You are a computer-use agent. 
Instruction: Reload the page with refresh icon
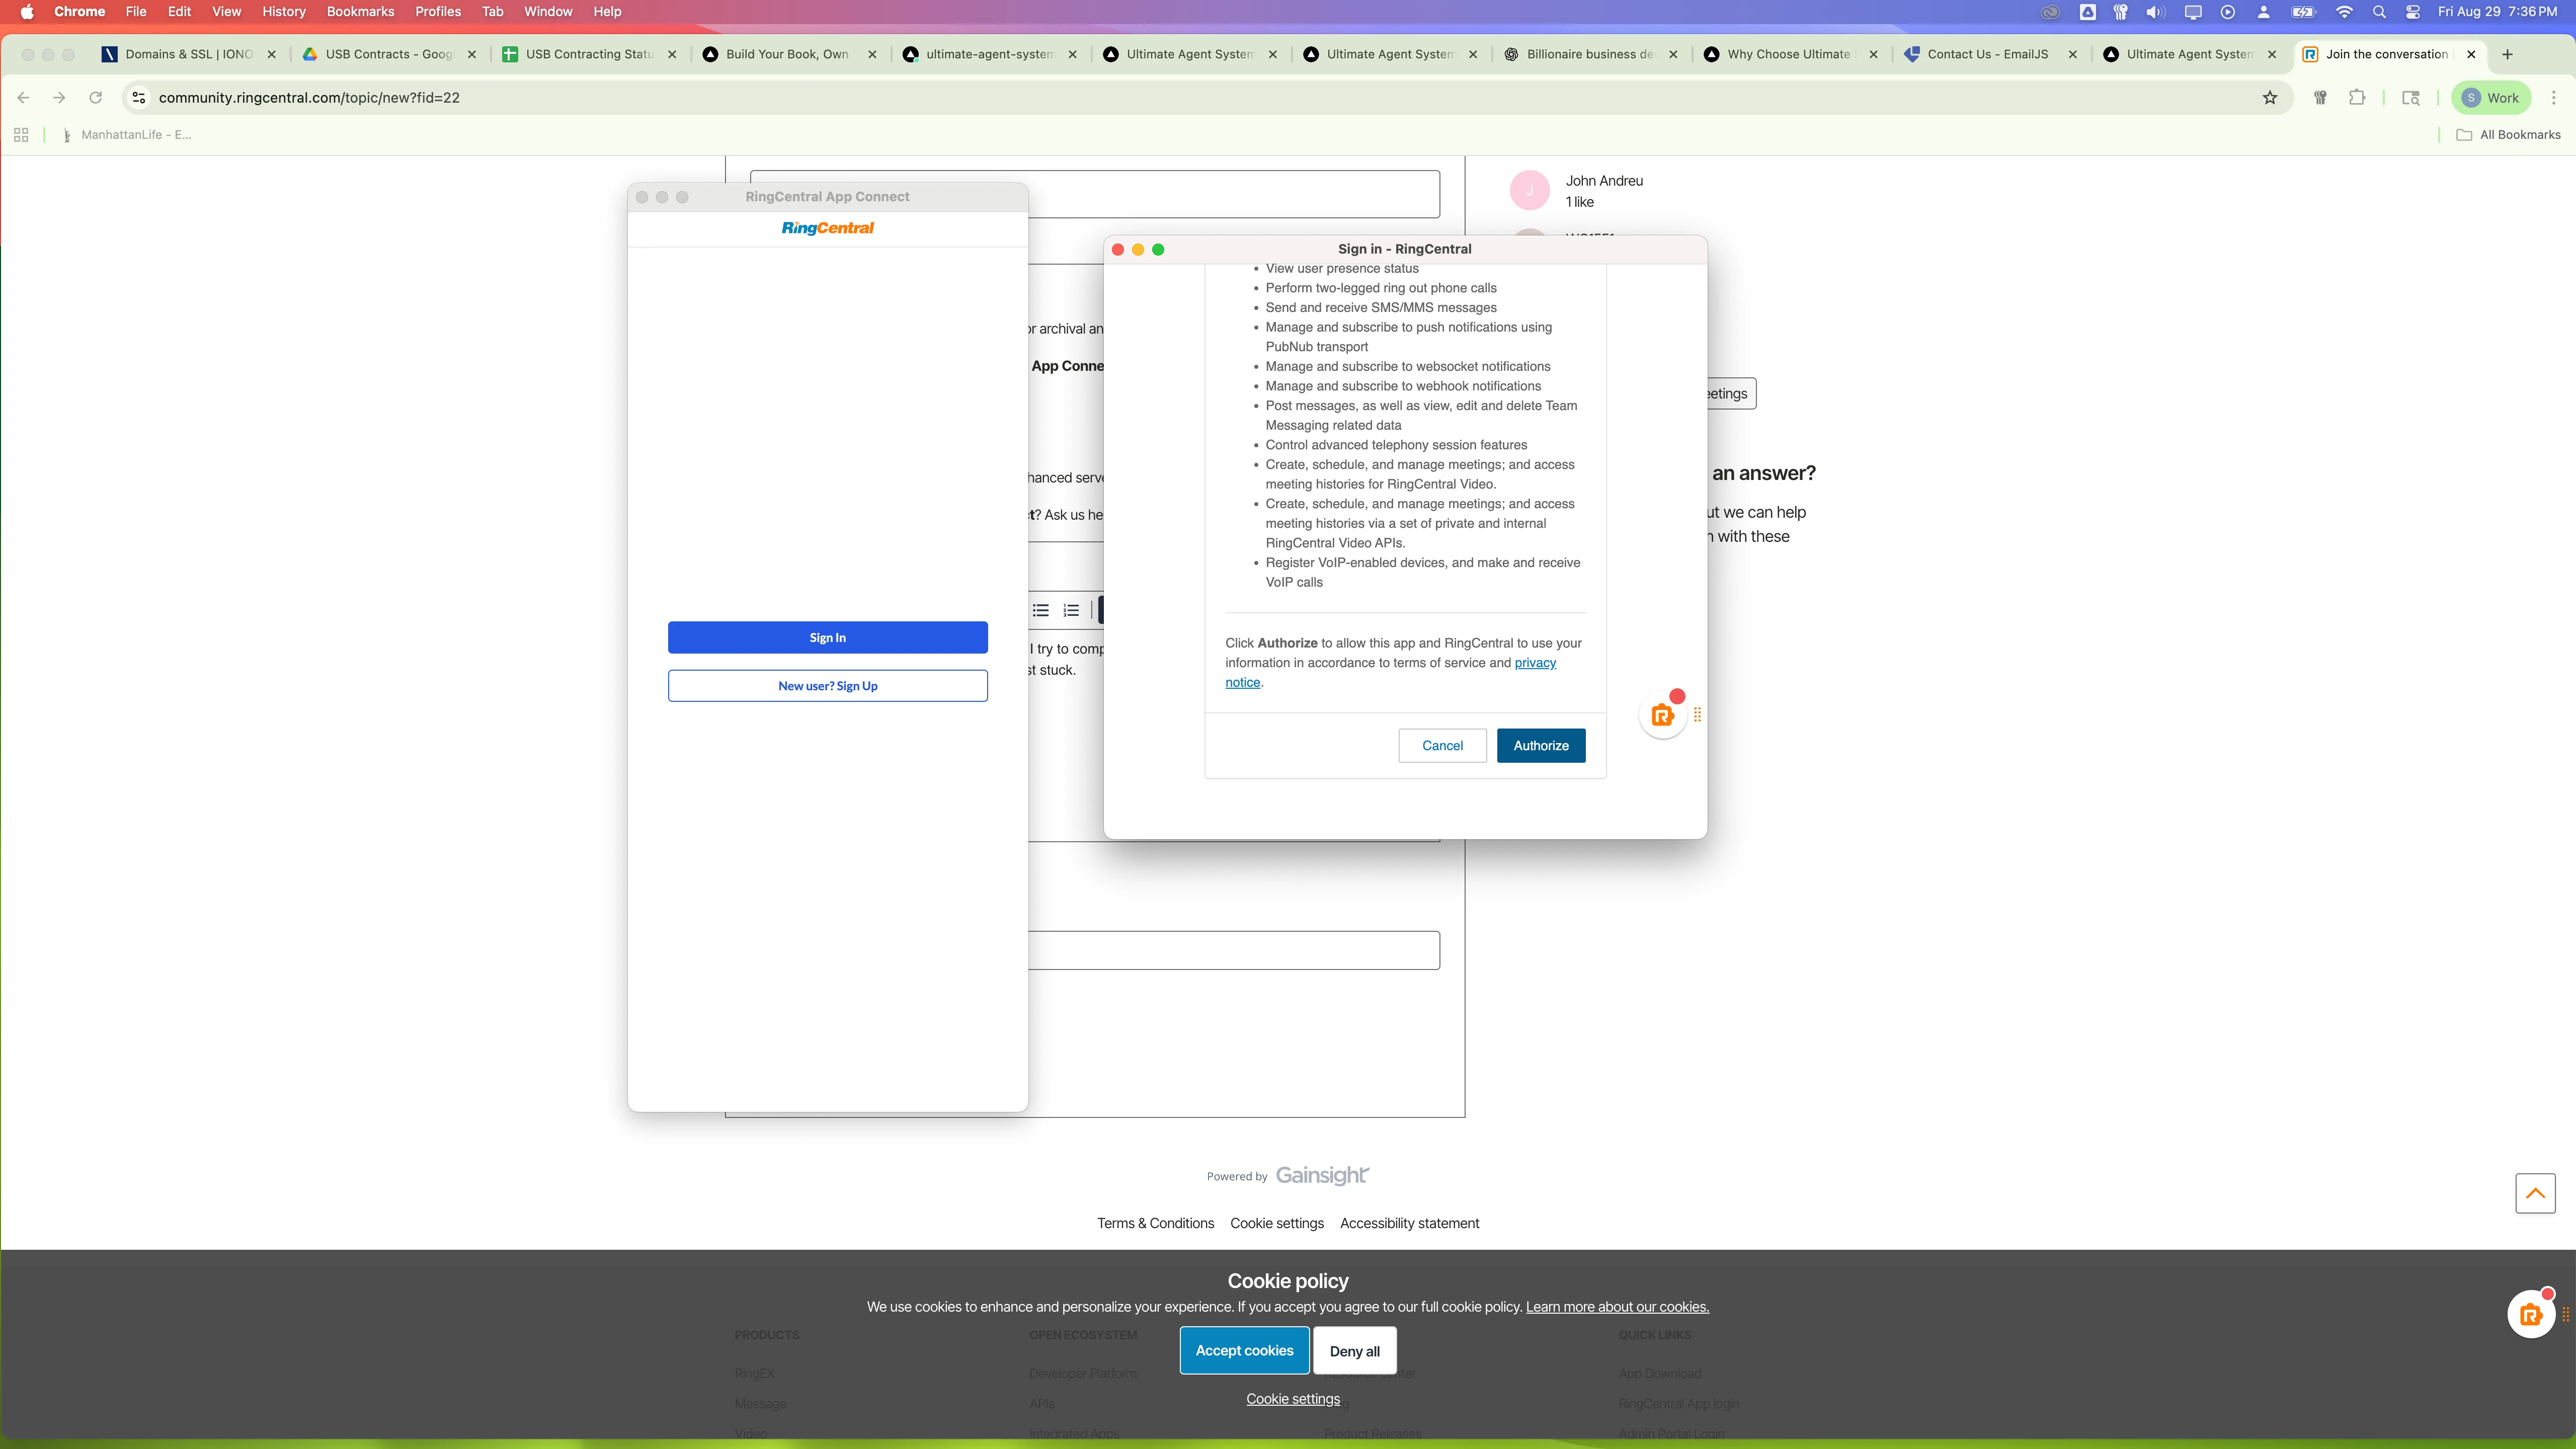point(96,98)
